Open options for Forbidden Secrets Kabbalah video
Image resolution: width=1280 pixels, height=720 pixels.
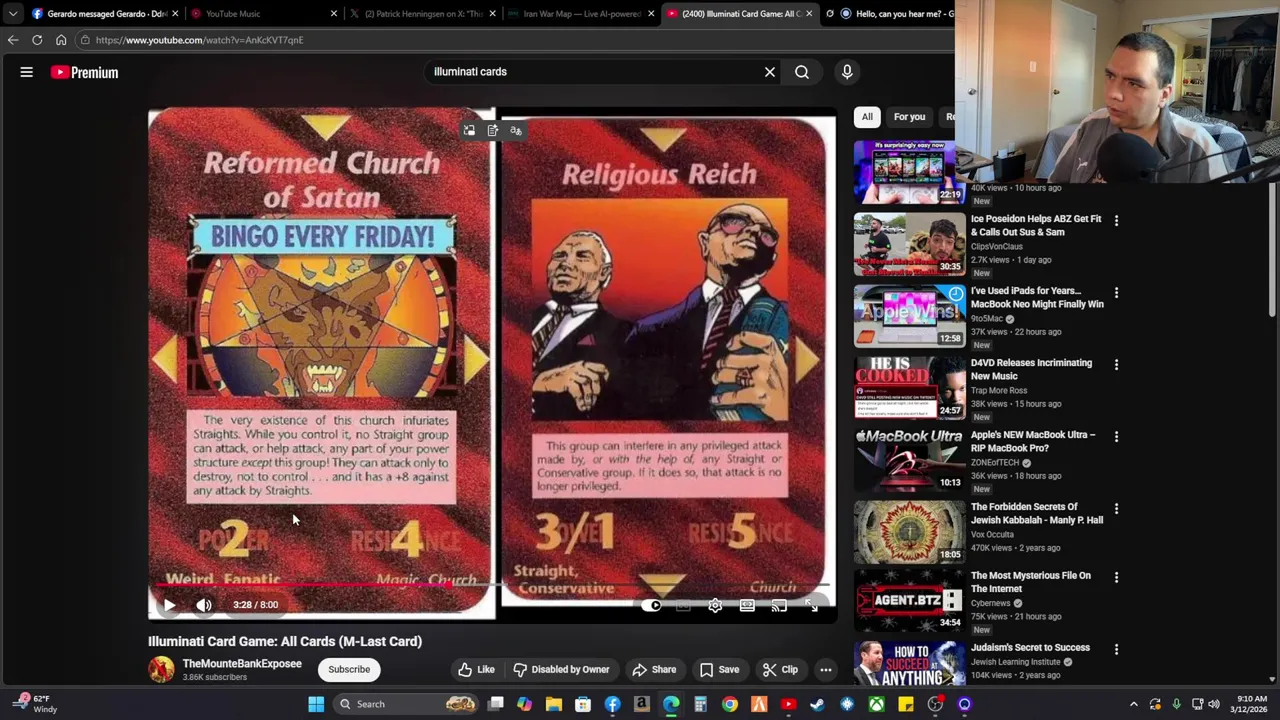coord(1116,508)
